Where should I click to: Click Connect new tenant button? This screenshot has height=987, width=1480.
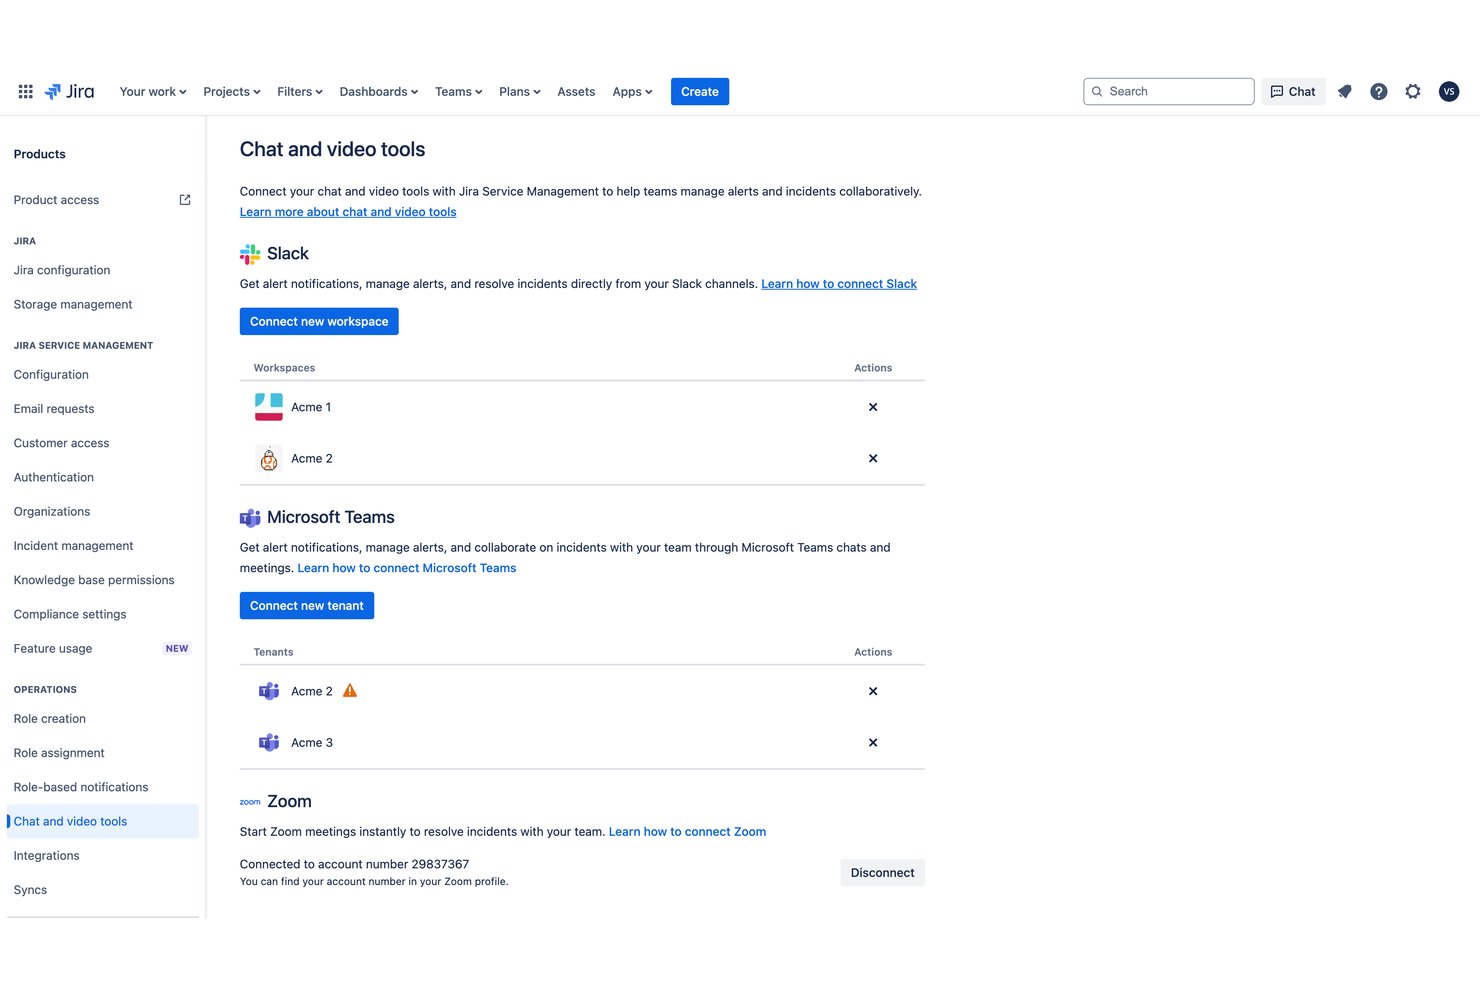coord(307,606)
